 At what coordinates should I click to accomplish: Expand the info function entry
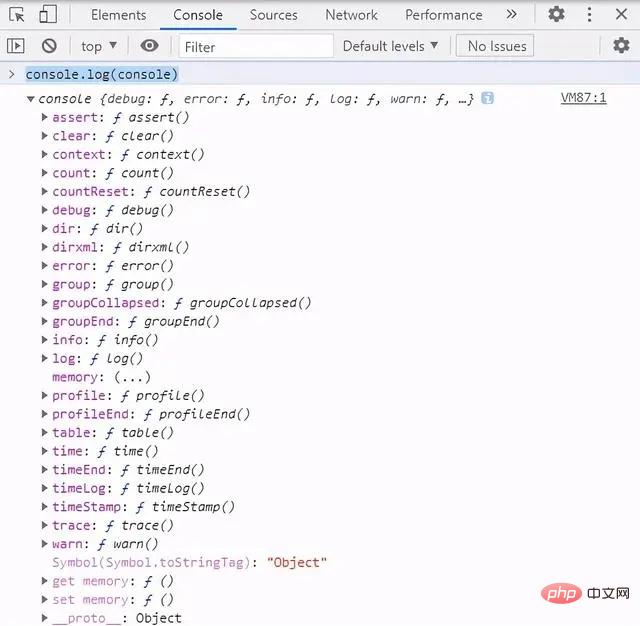click(44, 340)
